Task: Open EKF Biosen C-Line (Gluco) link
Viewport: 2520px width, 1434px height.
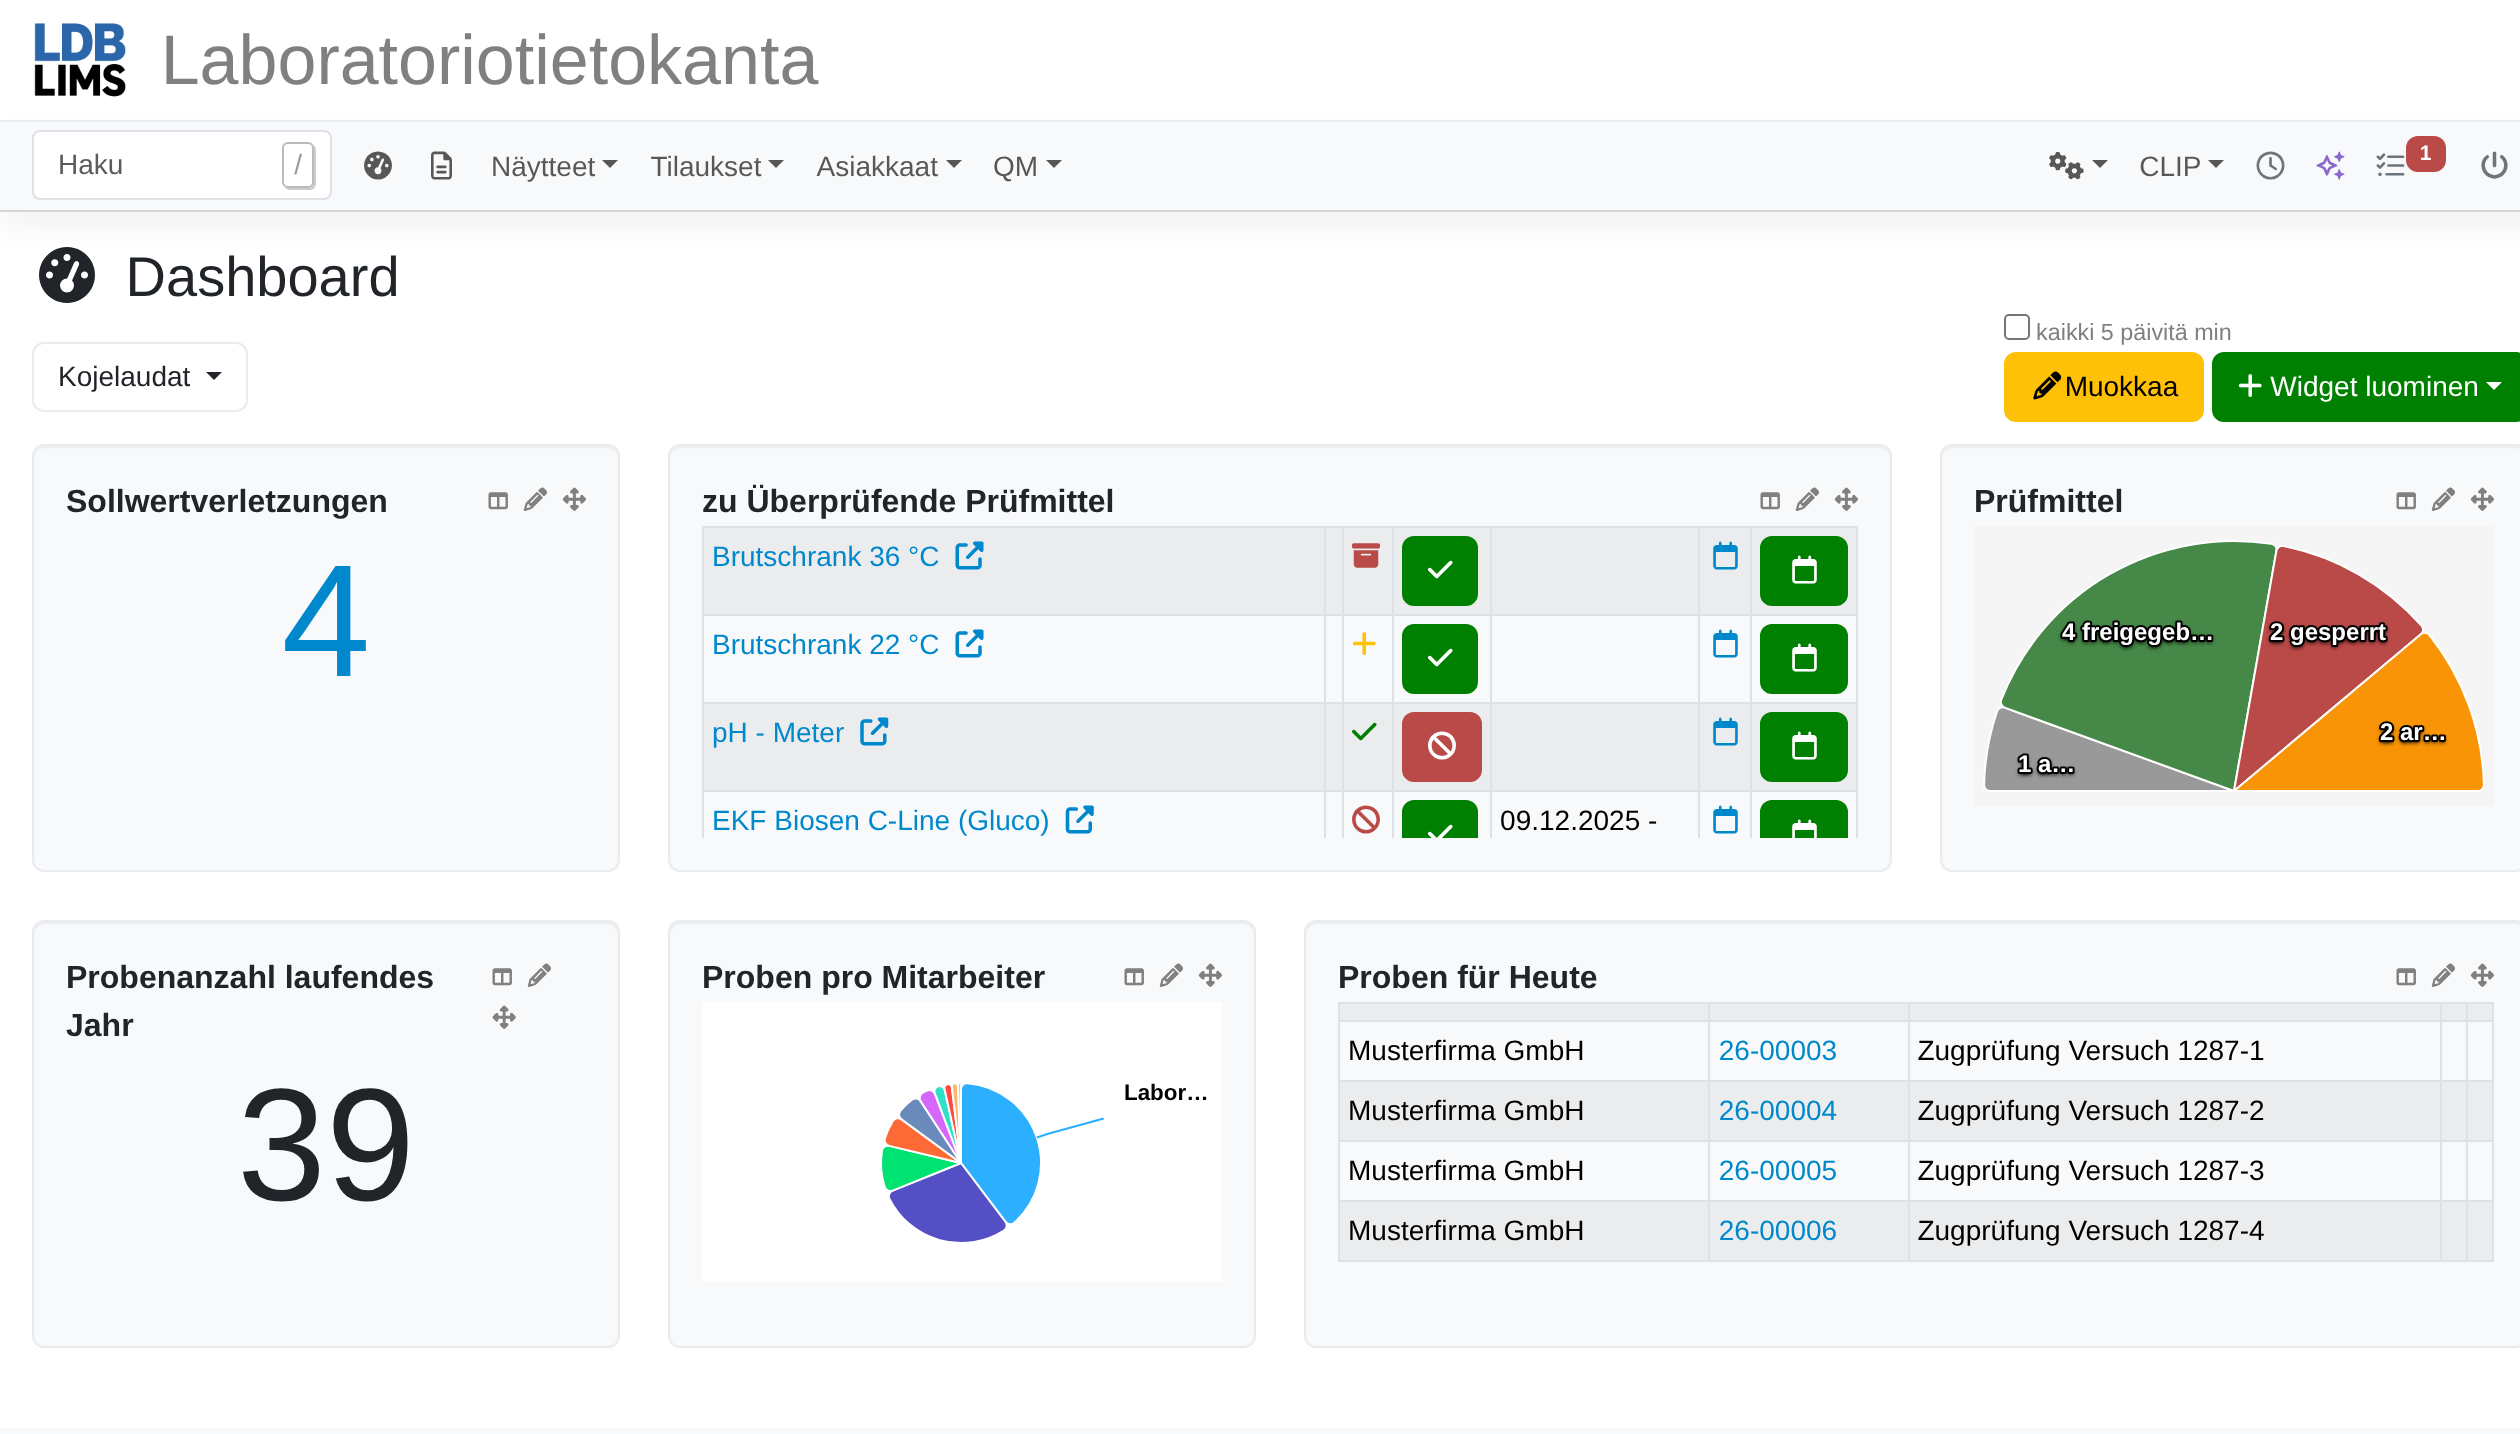Action: (x=880, y=820)
